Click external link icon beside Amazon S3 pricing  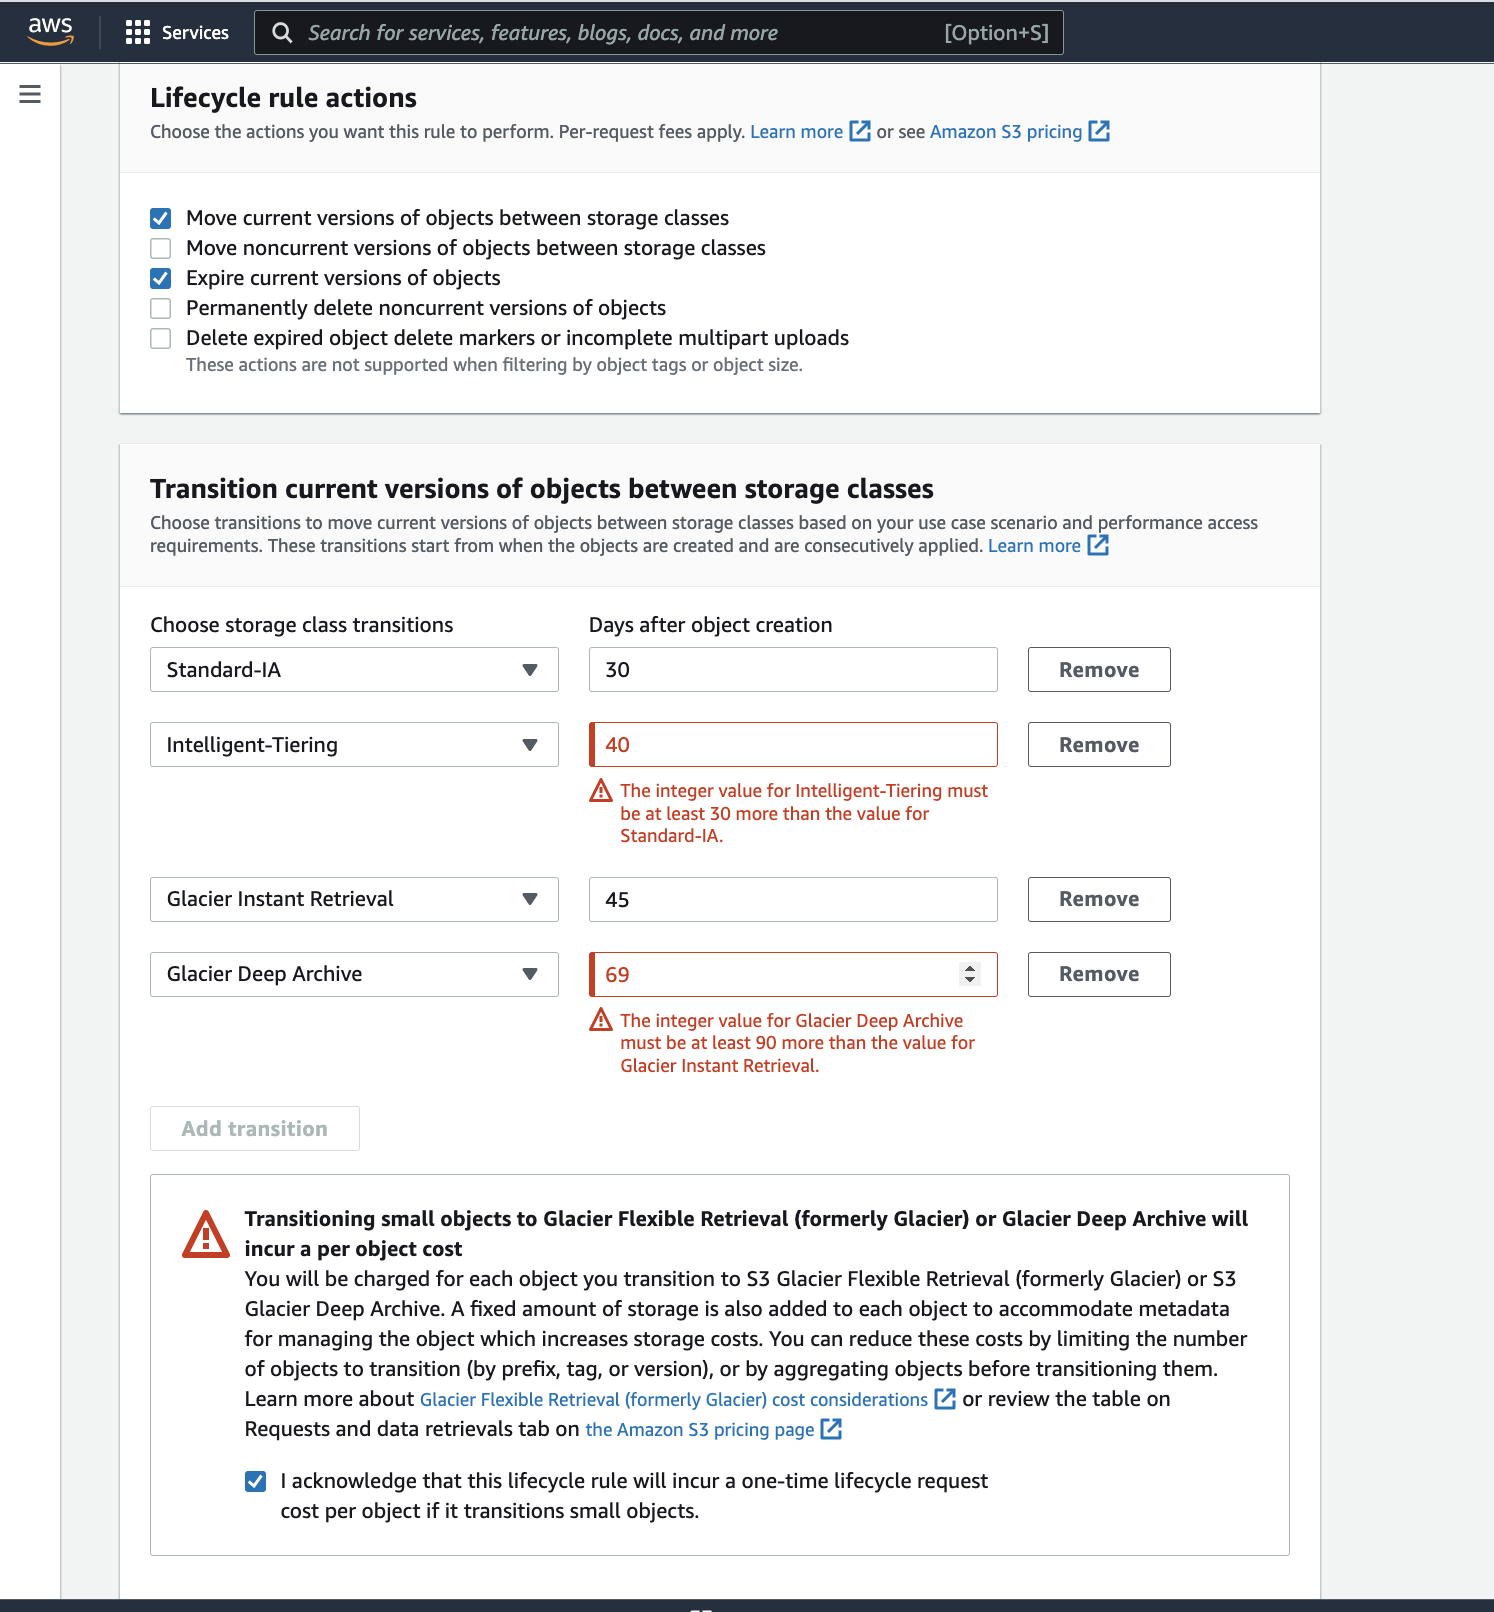1099,131
